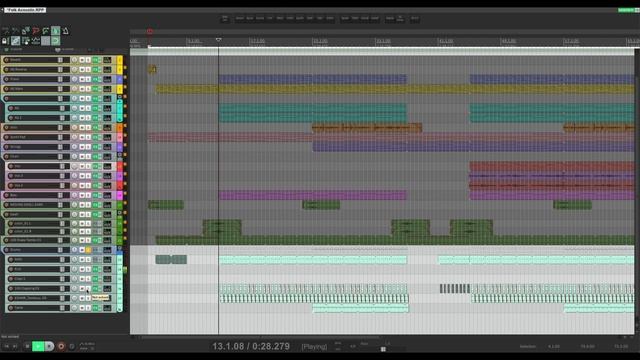Click the green loop-arrow toolbar icon
This screenshot has height=360, width=640.
tap(56, 41)
